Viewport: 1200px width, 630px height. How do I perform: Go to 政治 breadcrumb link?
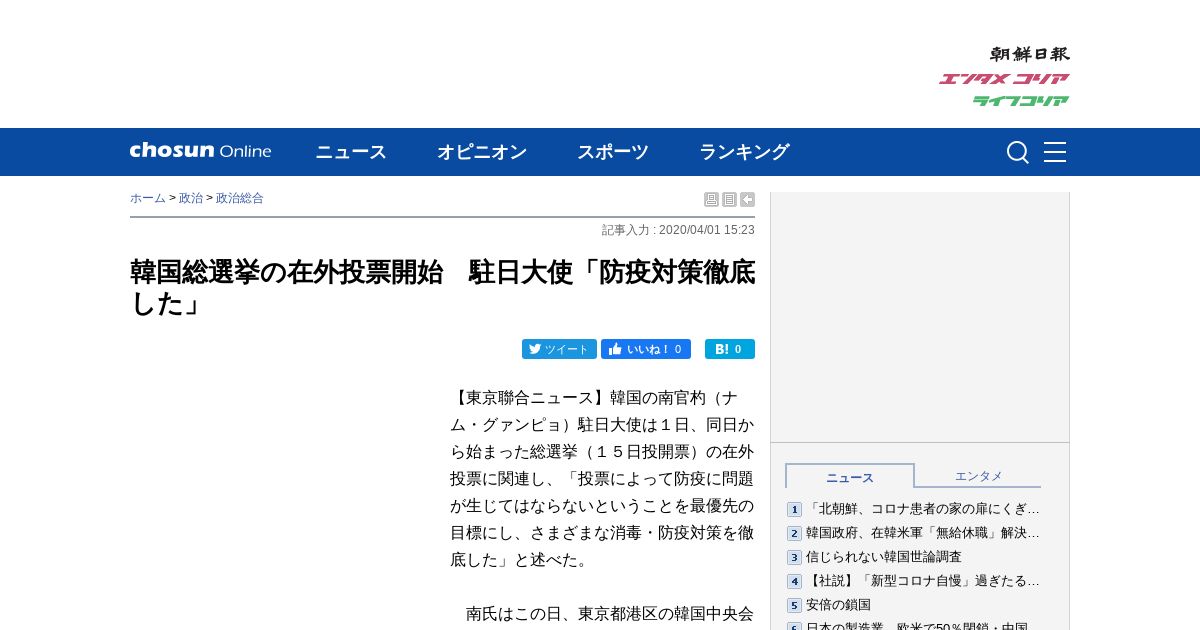click(191, 198)
